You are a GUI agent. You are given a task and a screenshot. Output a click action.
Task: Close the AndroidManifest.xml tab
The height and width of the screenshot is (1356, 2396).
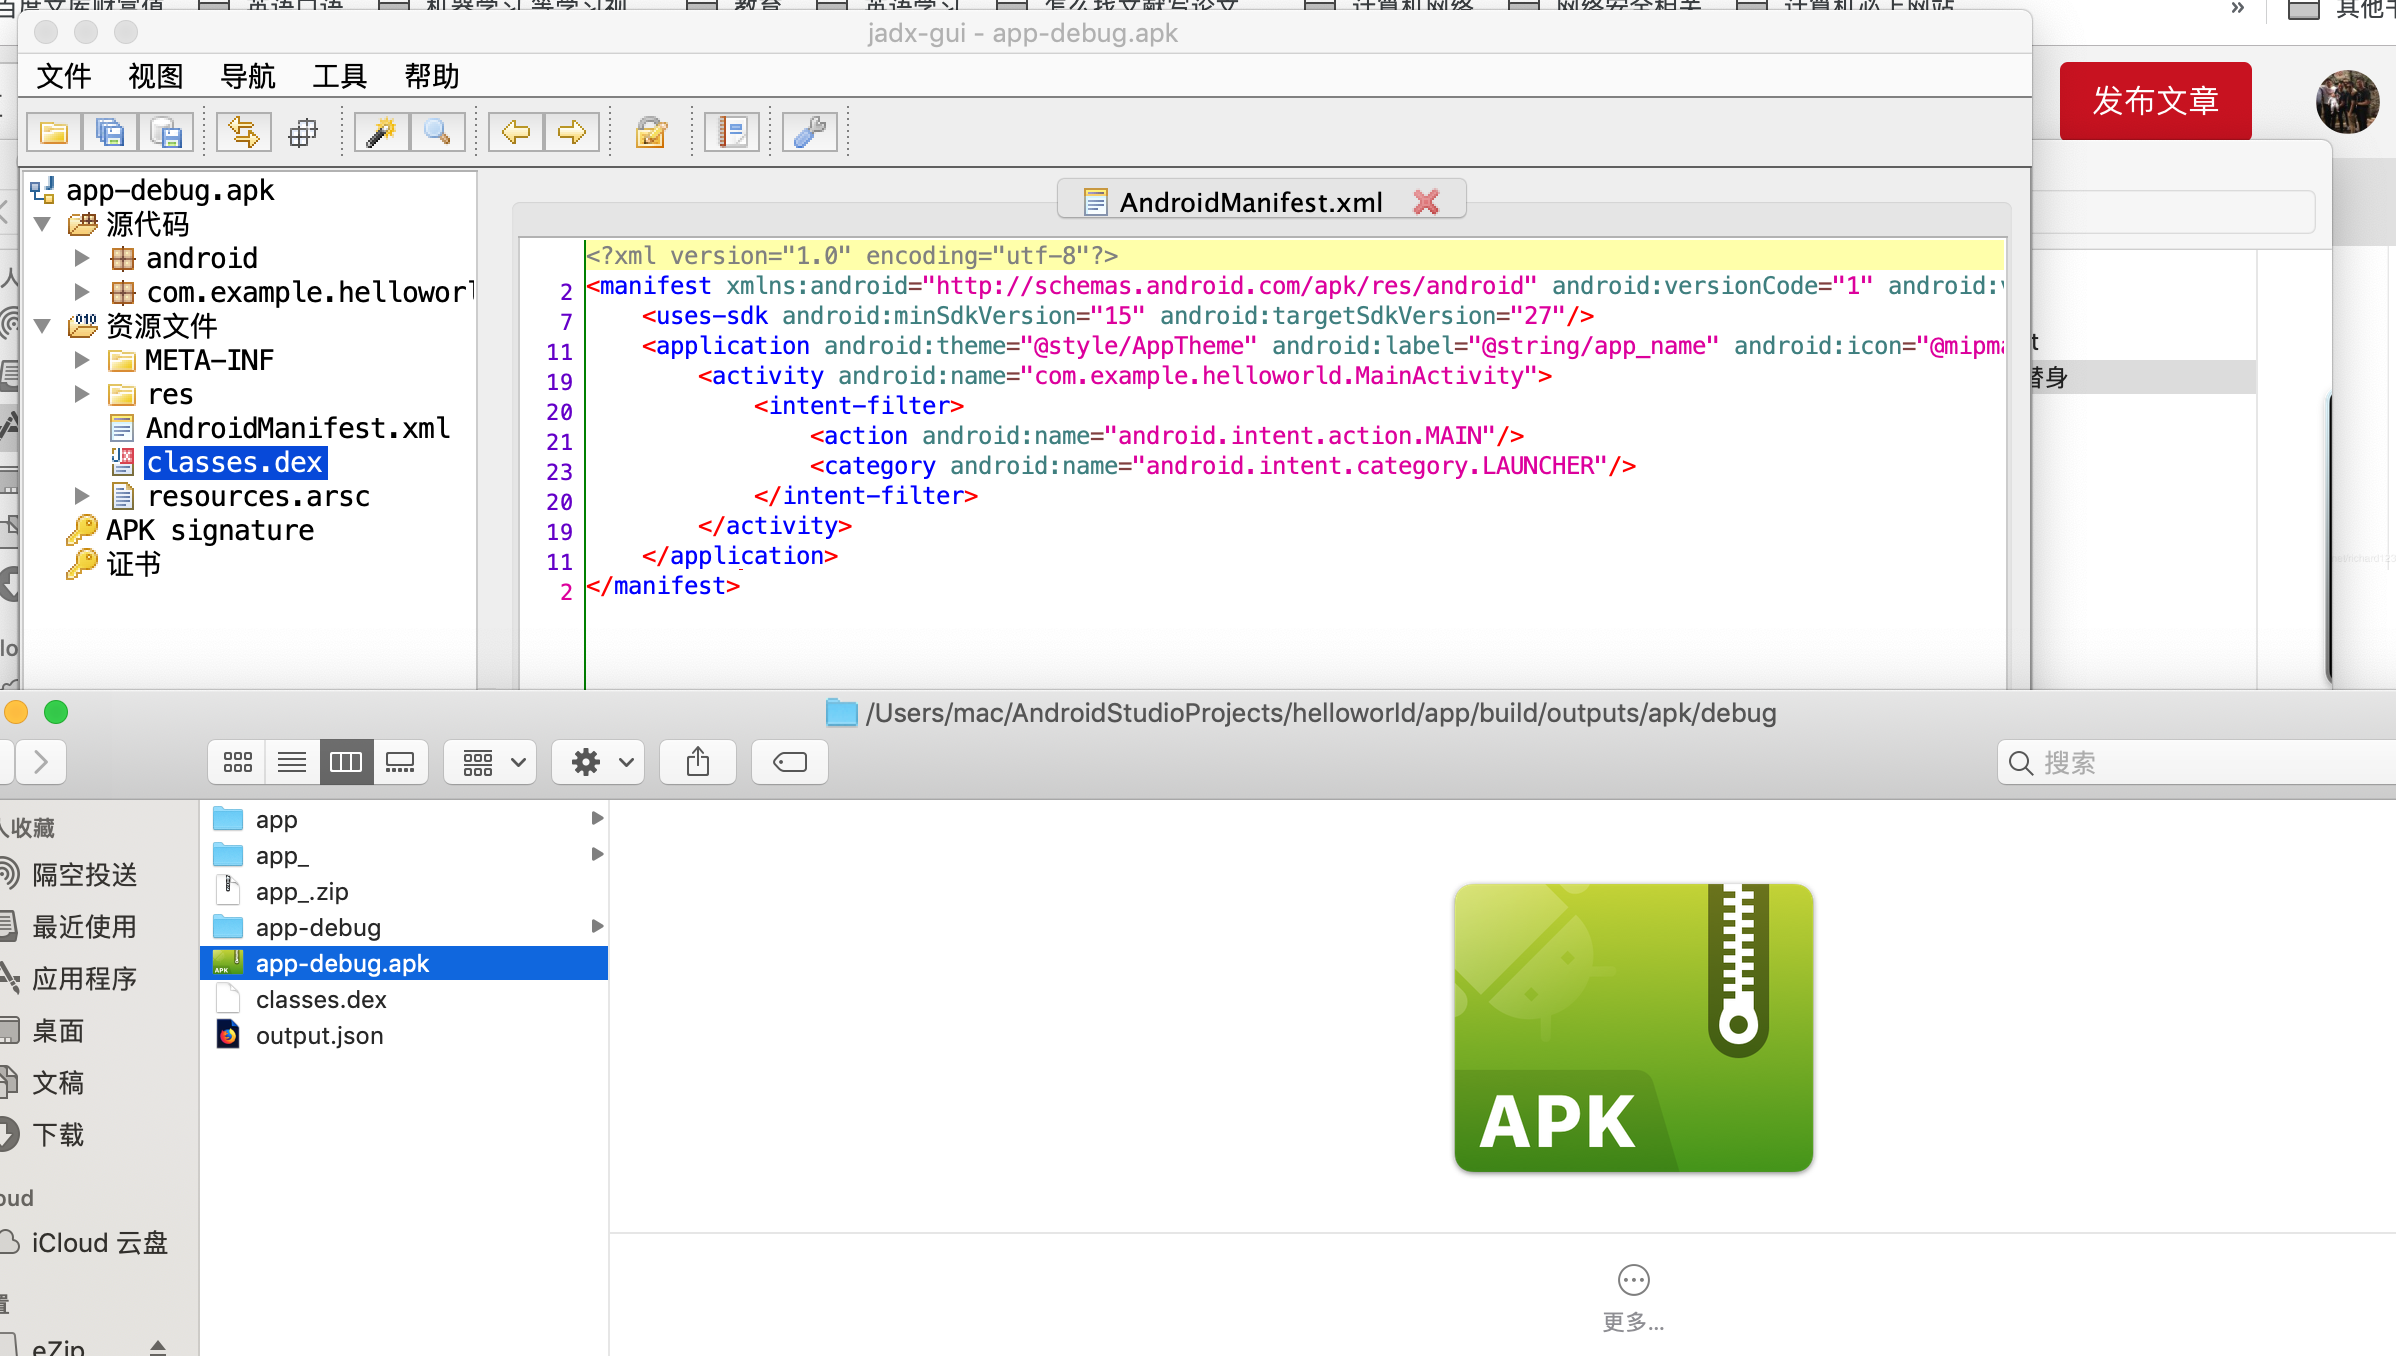pos(1426,202)
